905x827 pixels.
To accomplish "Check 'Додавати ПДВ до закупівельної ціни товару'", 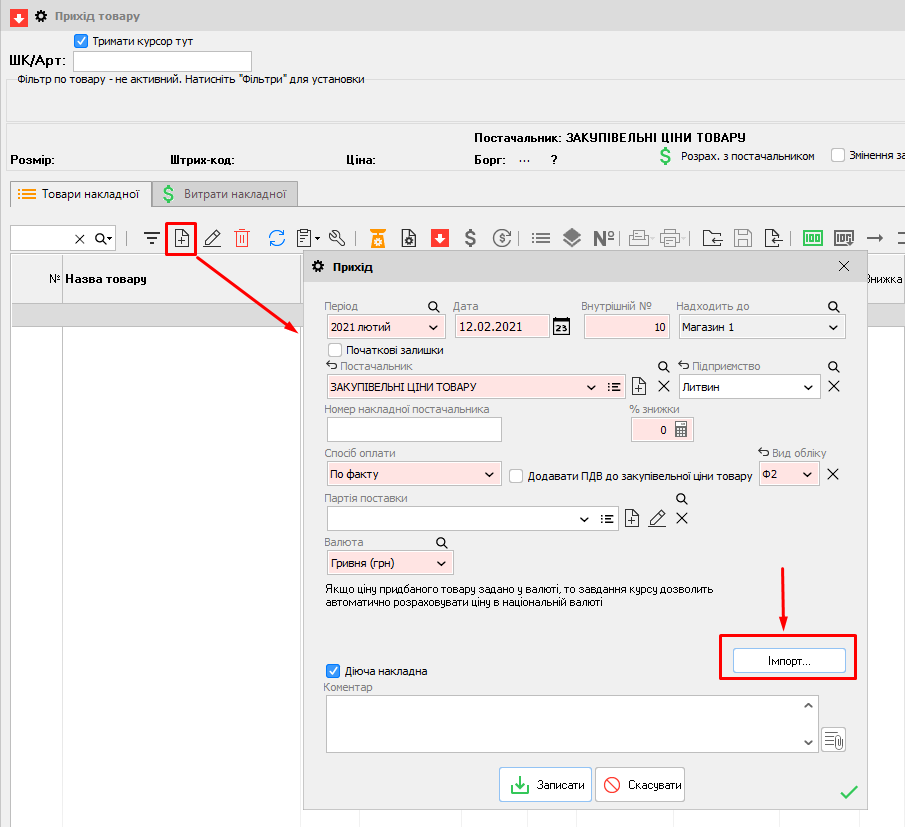I will coord(517,476).
